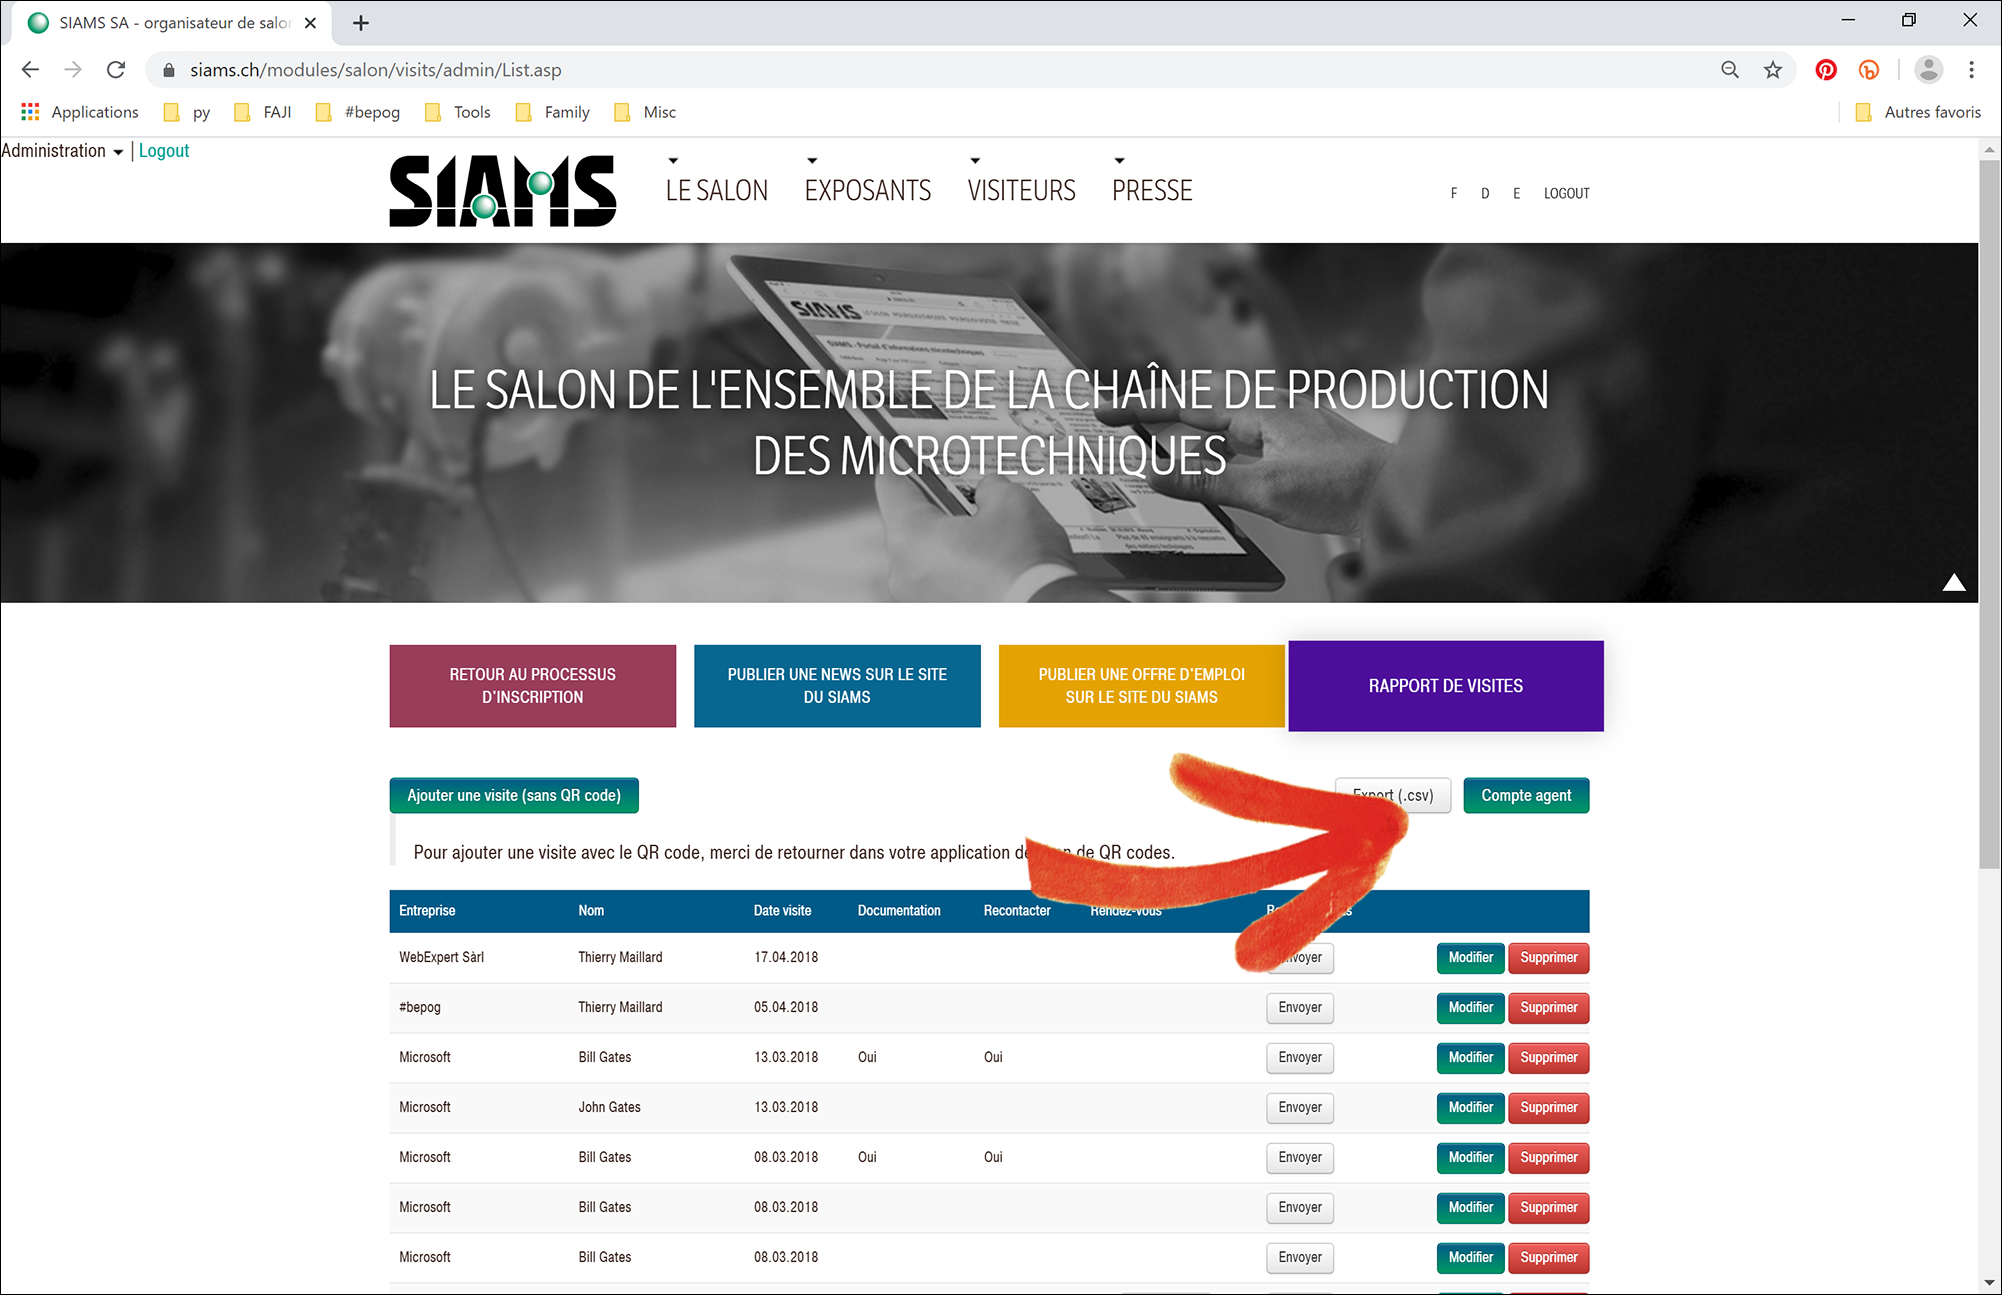The image size is (2002, 1295).
Task: Open the Chrome three-dot menu
Action: [x=1971, y=70]
